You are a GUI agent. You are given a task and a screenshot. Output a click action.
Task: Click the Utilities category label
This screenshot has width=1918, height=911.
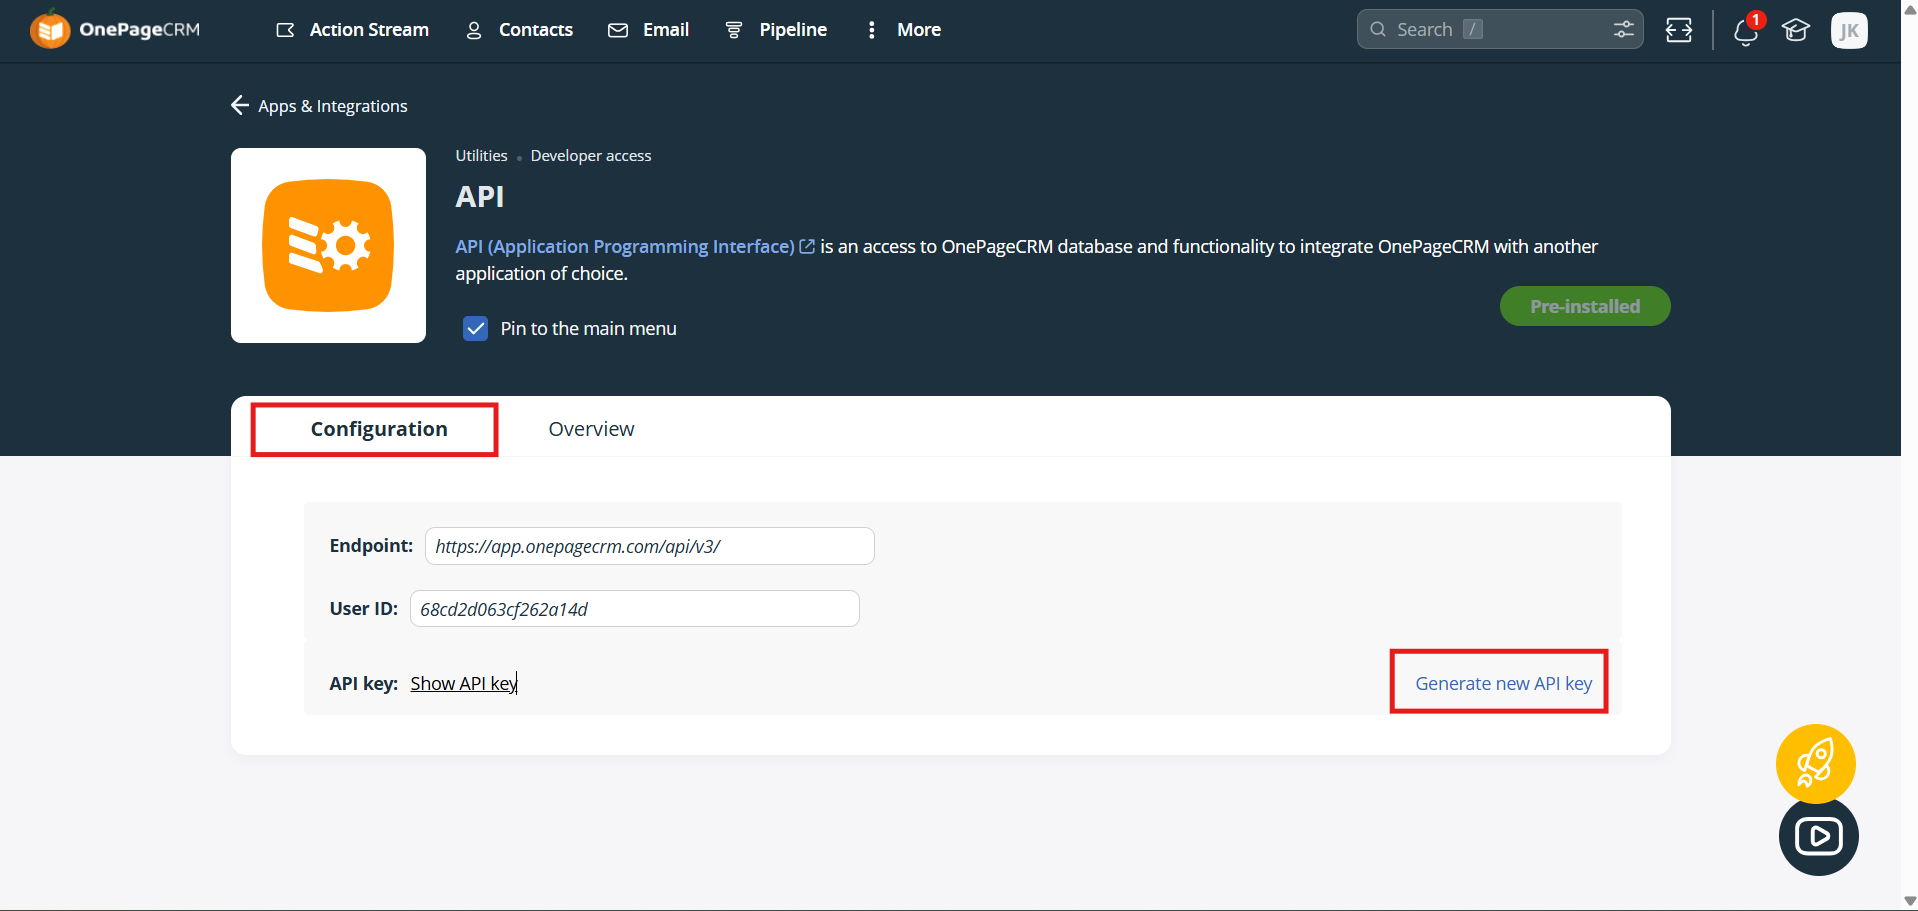click(x=481, y=156)
